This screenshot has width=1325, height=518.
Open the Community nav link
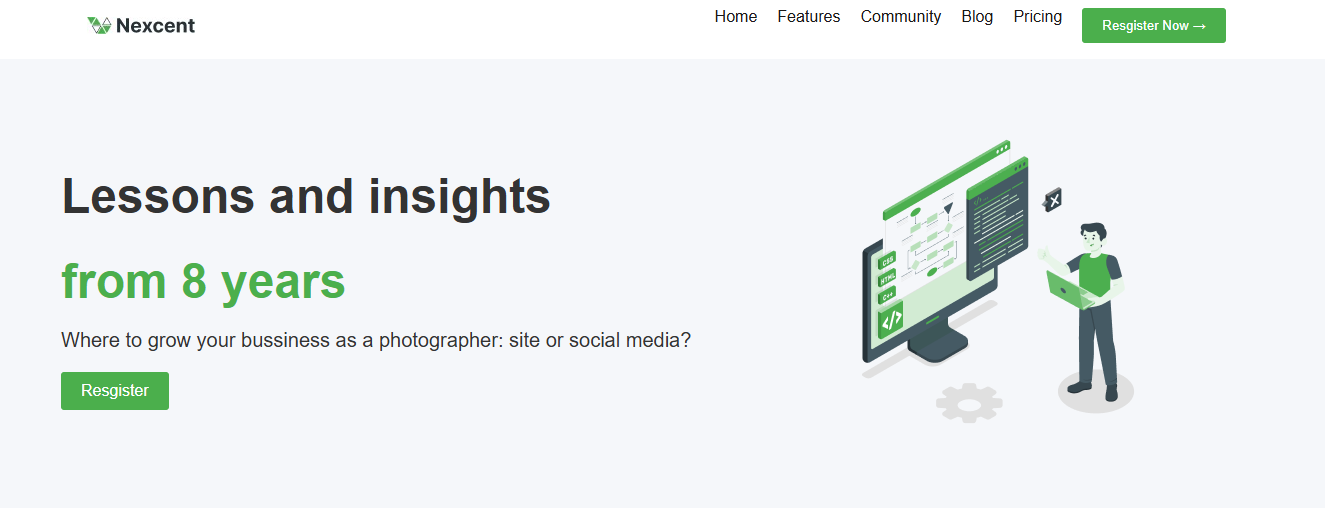point(901,17)
